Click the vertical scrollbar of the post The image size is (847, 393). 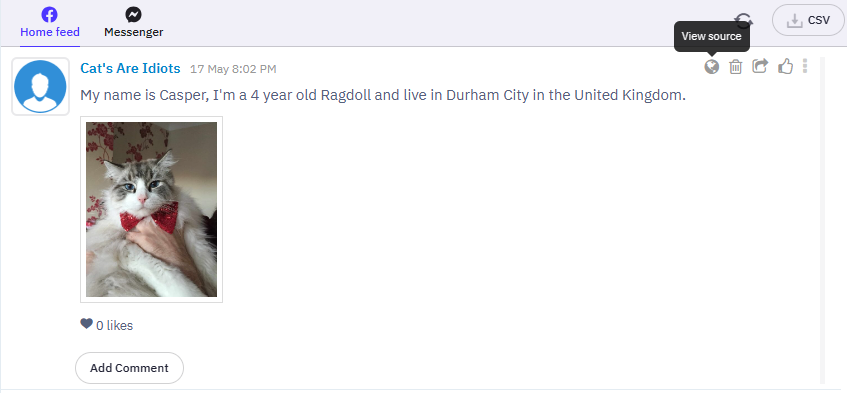823,220
